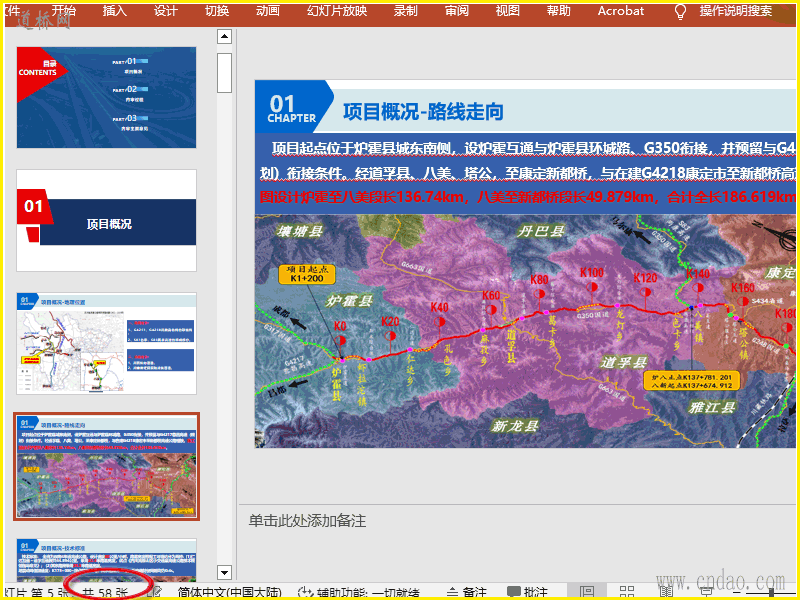The height and width of the screenshot is (600, 800).
Task: Click the accessibility checker icon in status bar
Action: [x=305, y=592]
